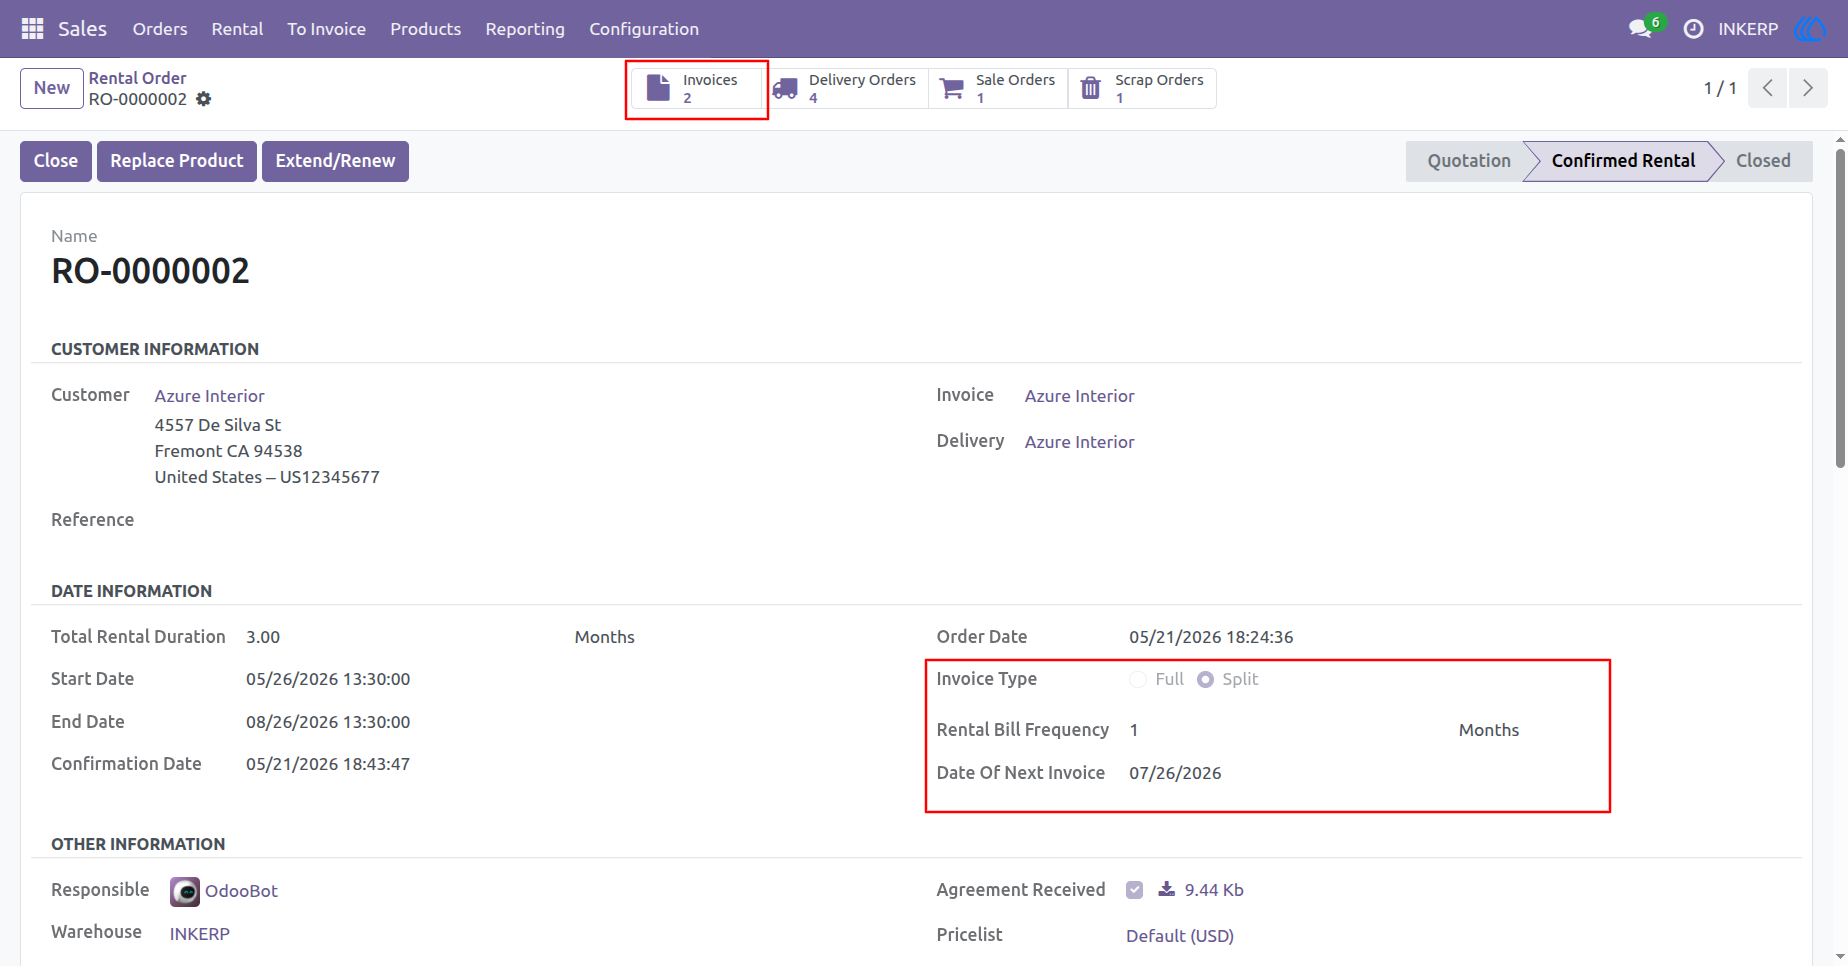Open the conversations chat icon

[1640, 29]
